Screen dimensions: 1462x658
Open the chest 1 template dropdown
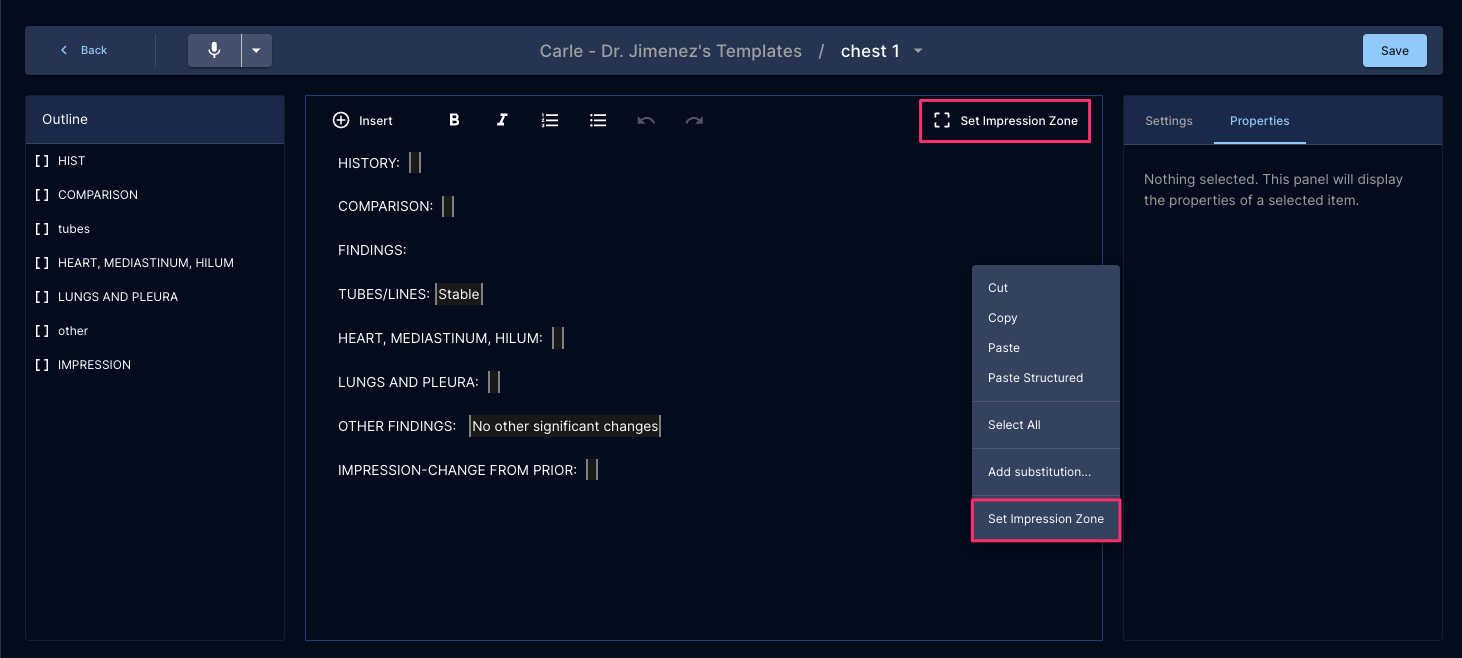tap(919, 51)
